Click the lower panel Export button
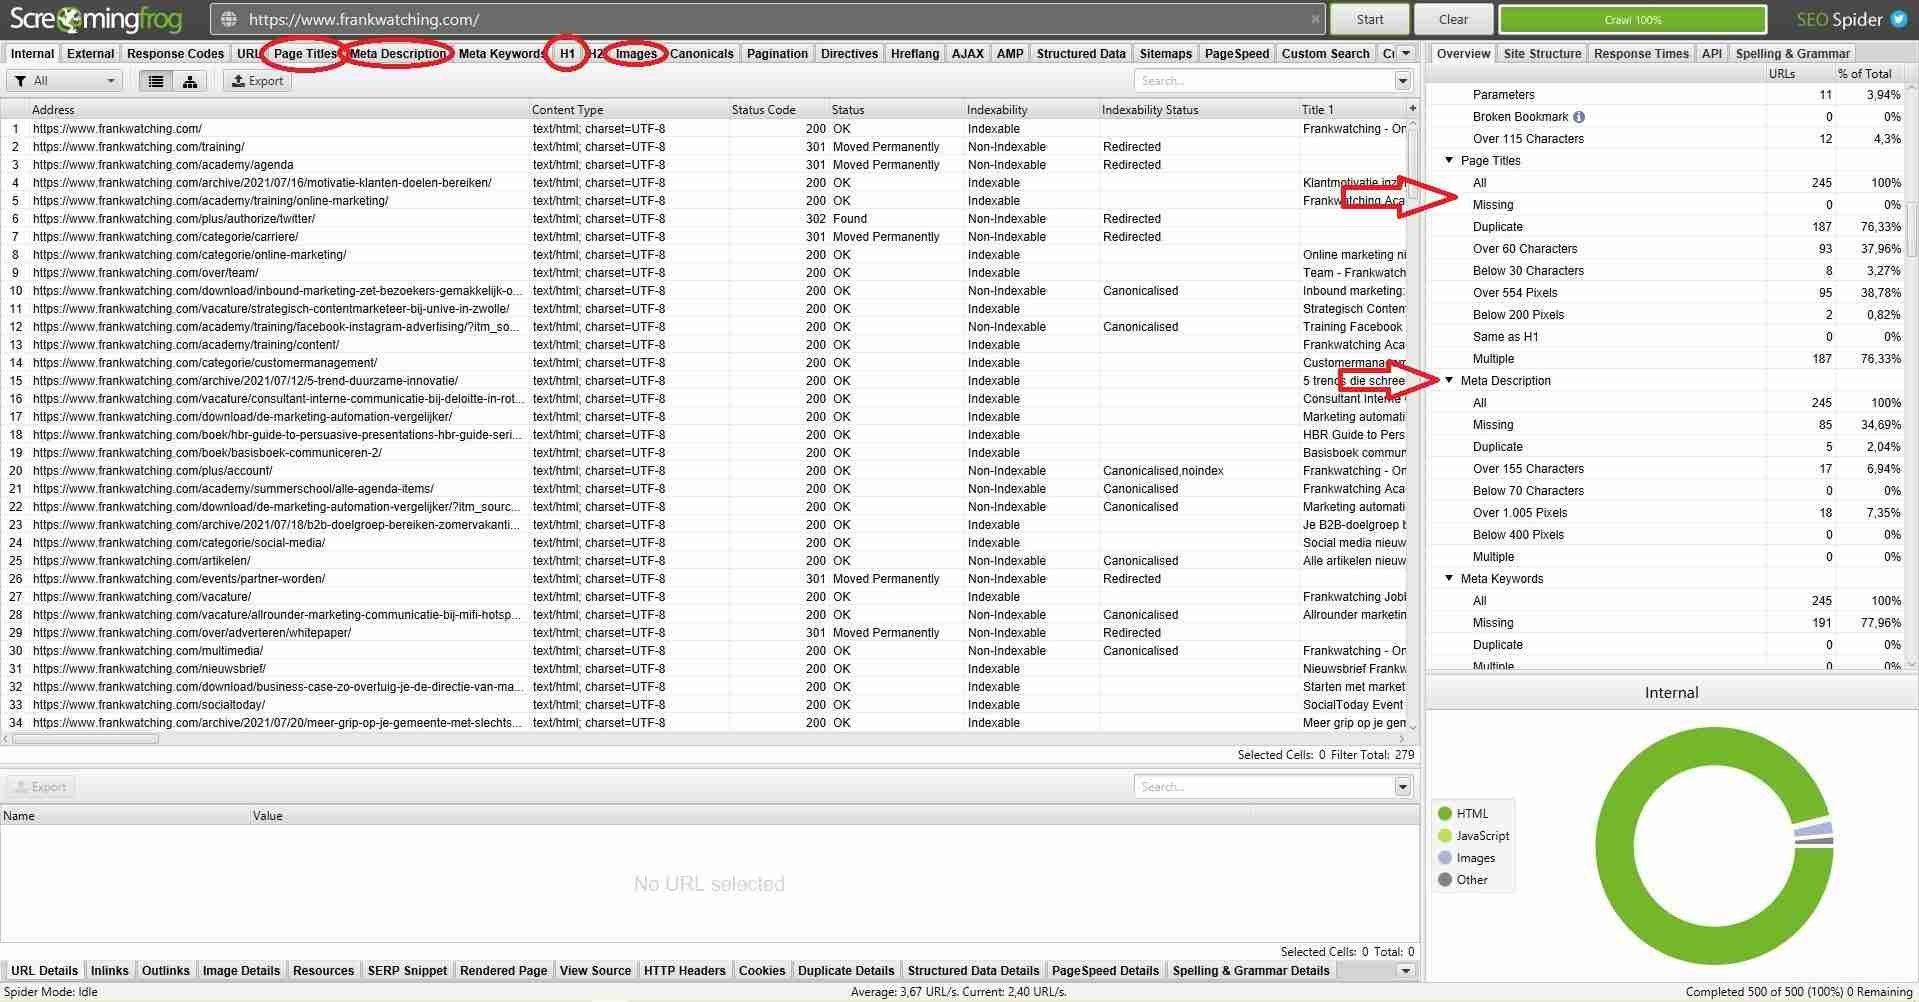The width and height of the screenshot is (1919, 1002). [39, 787]
